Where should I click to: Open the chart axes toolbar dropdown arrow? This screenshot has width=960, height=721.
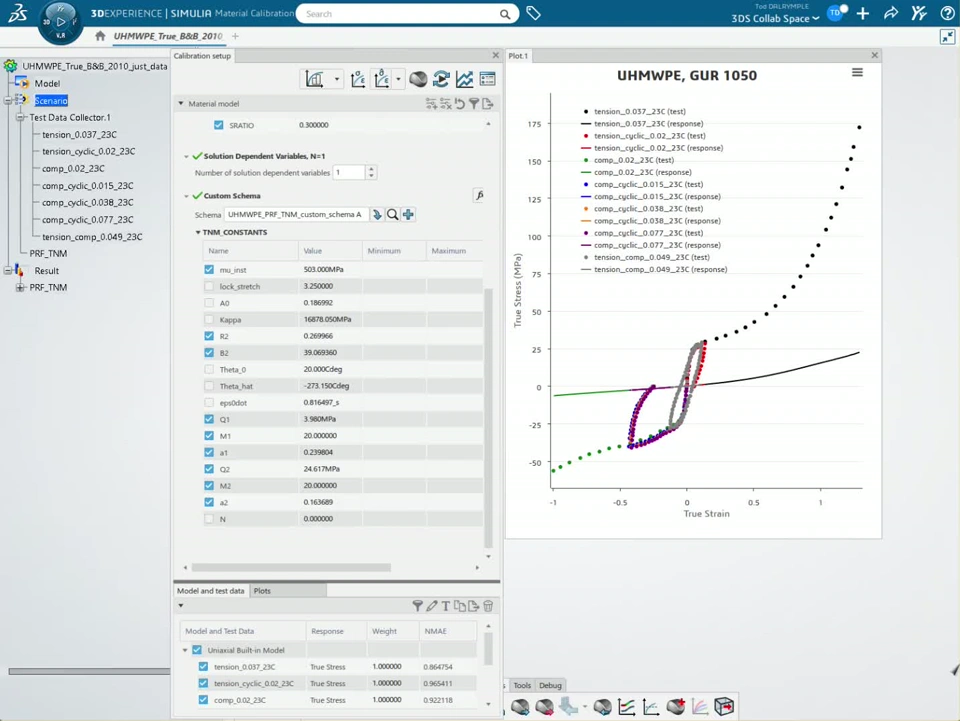pos(337,80)
